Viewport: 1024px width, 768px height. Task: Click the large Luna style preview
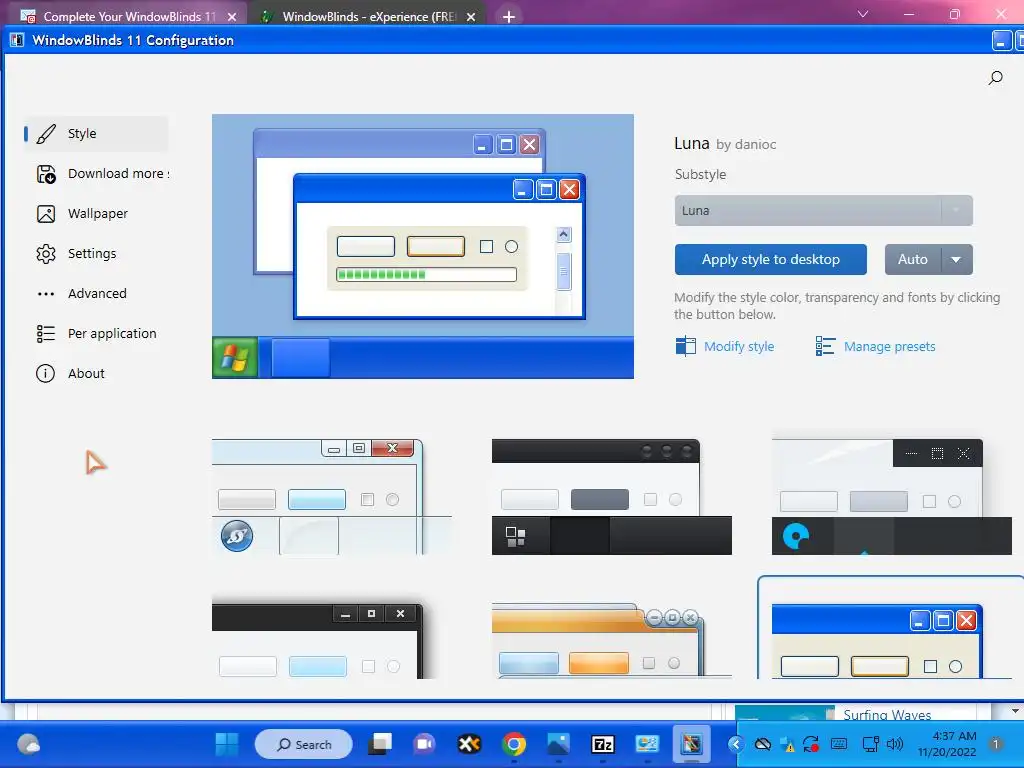(x=423, y=246)
